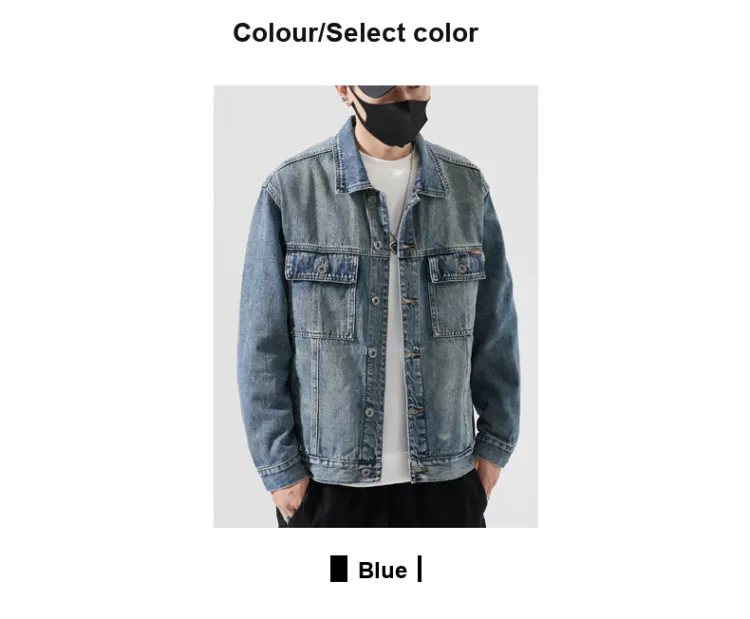
Task: Open the denim jacket product image
Action: [375, 307]
